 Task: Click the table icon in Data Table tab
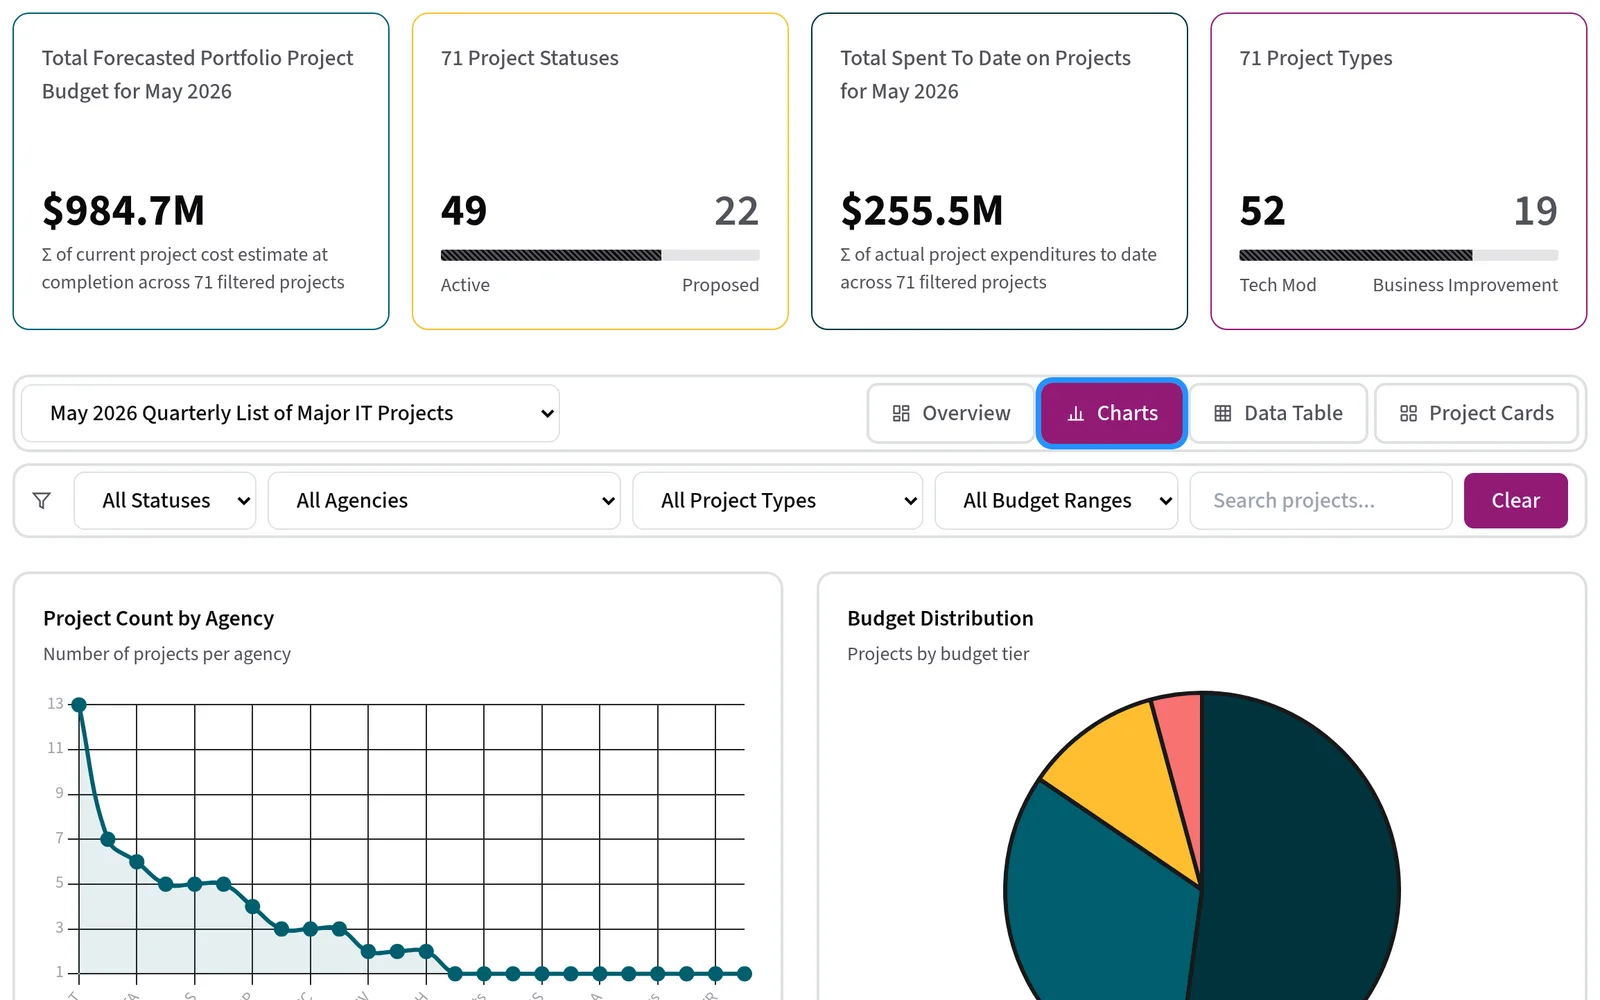[x=1223, y=414]
